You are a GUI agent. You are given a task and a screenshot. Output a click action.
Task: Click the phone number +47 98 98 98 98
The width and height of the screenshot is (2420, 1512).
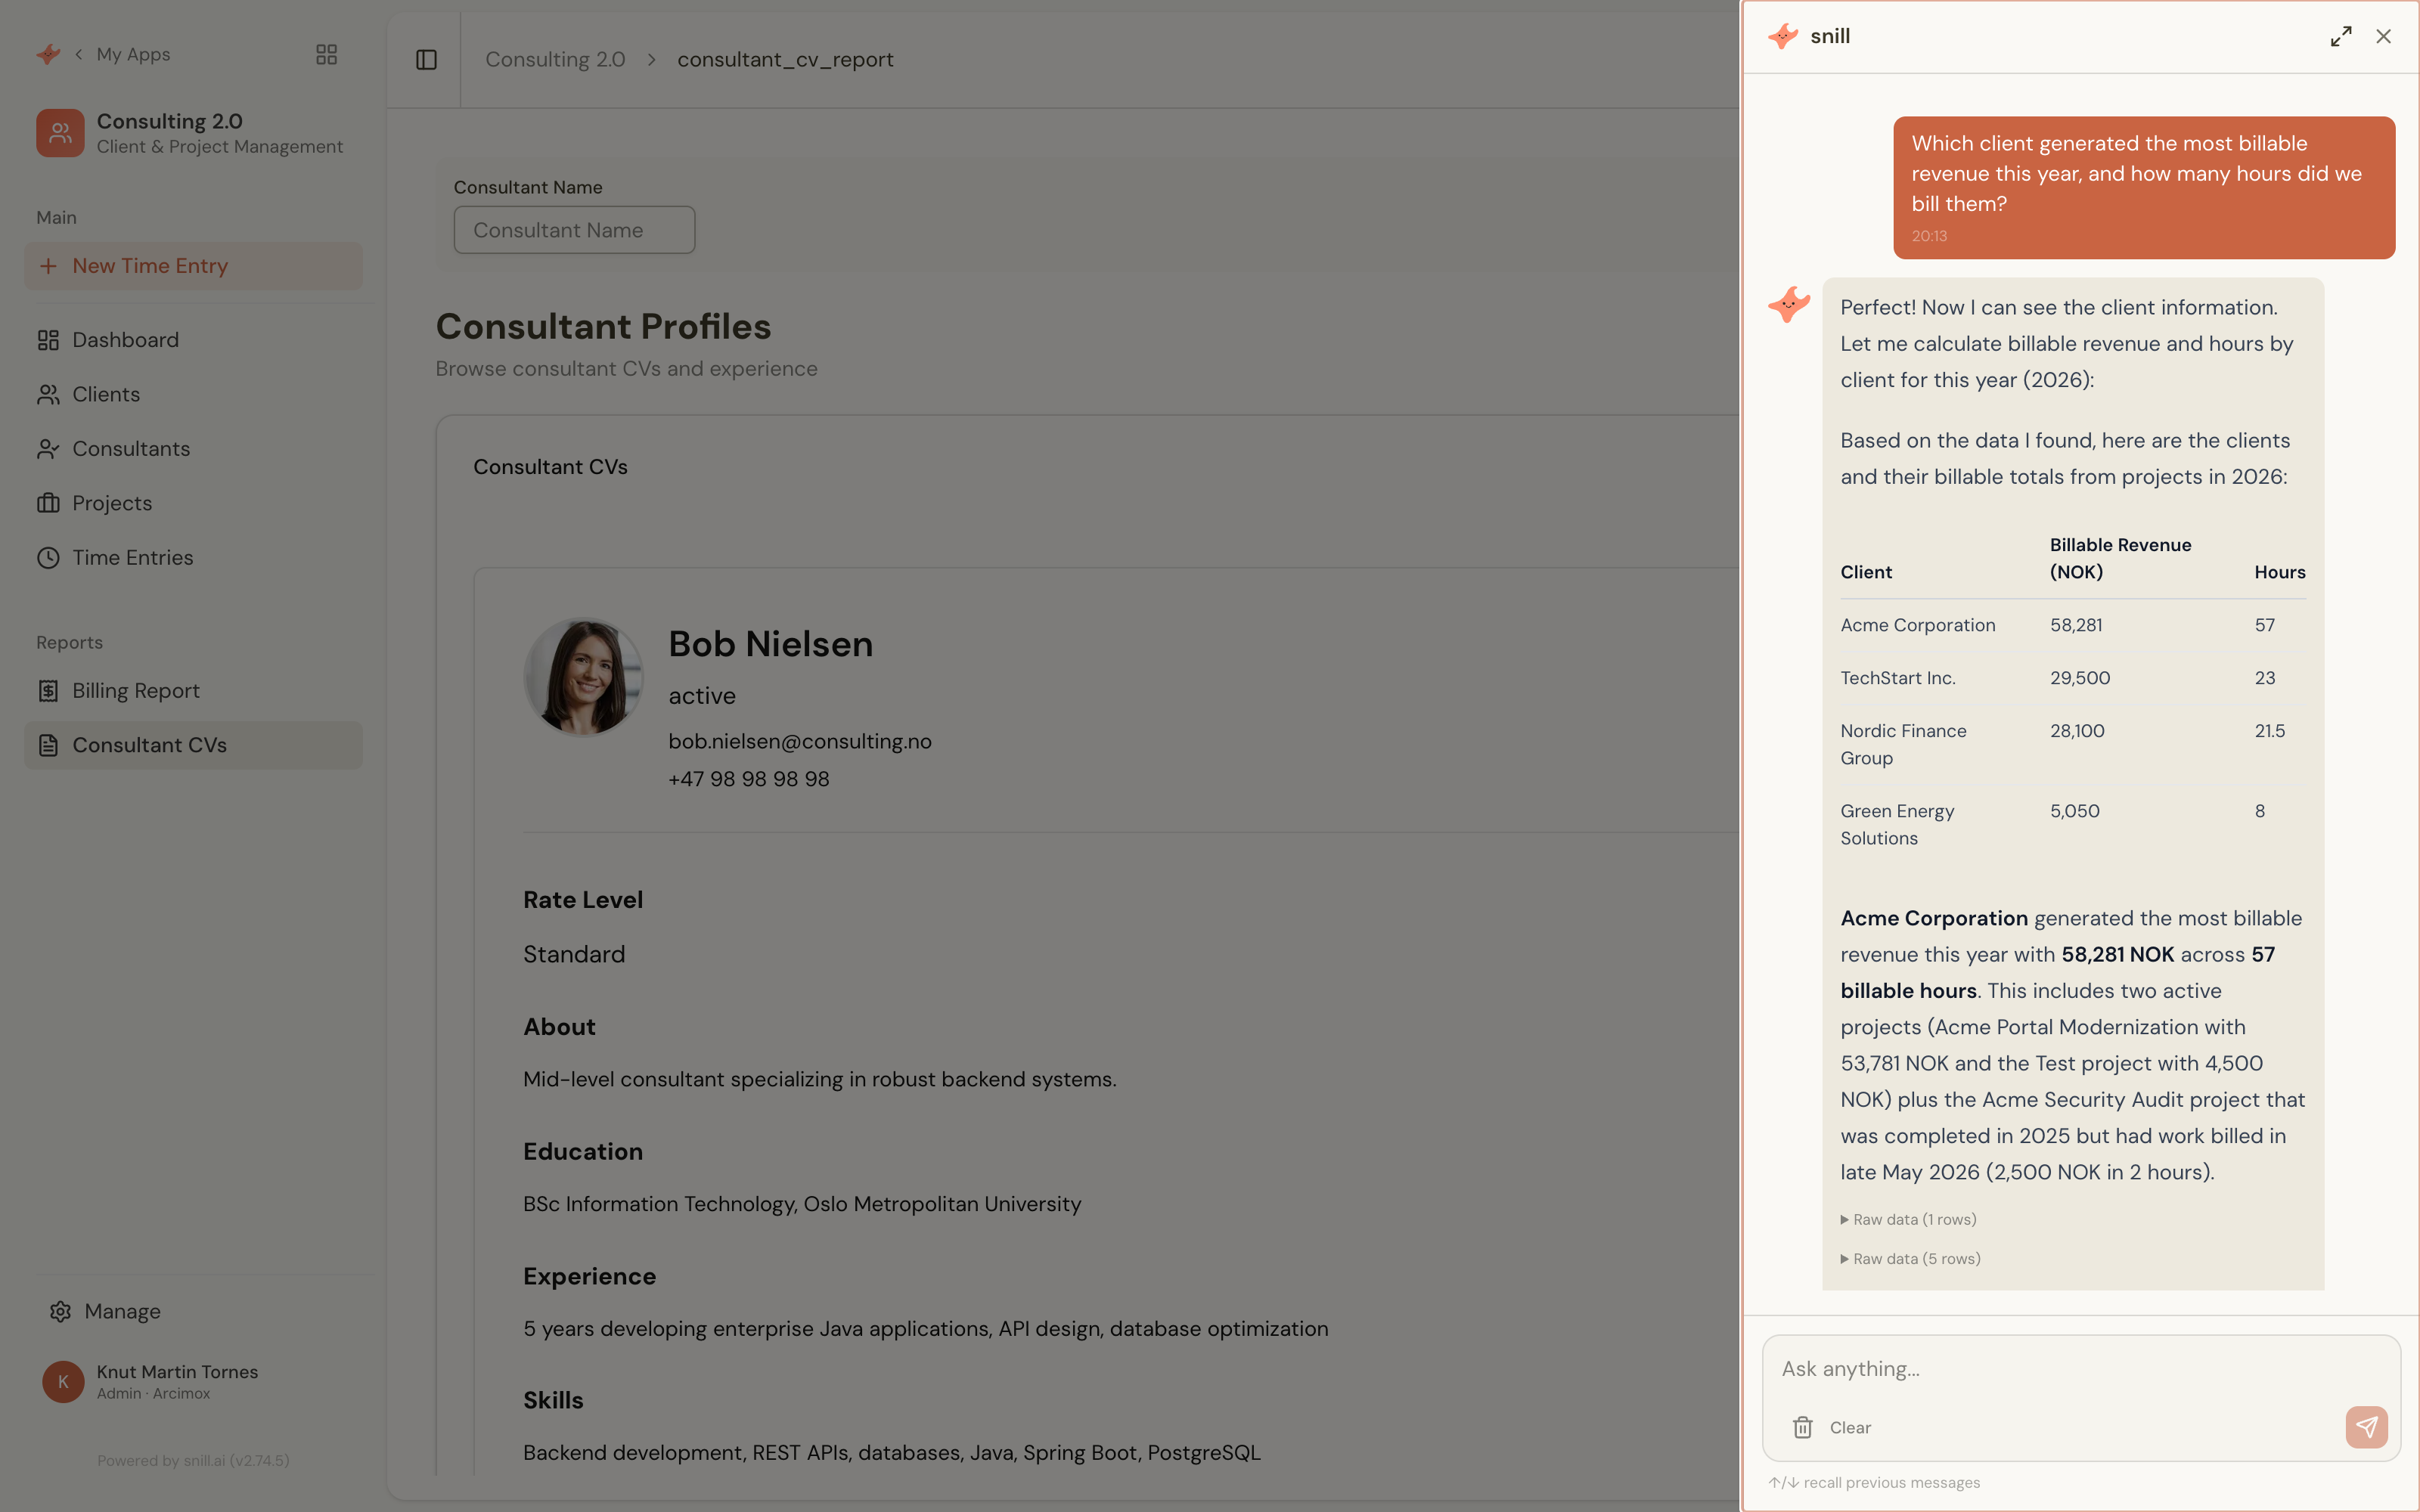pos(749,779)
